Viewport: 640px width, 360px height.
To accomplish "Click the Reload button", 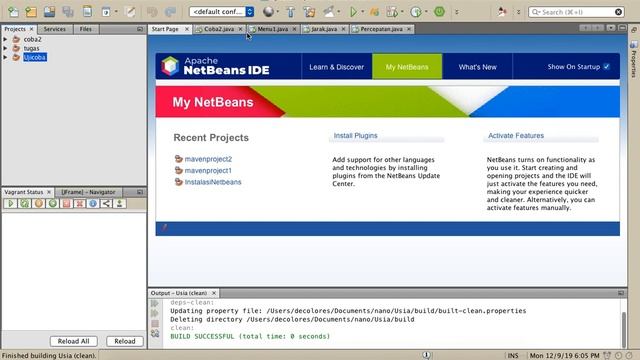I will (125, 341).
